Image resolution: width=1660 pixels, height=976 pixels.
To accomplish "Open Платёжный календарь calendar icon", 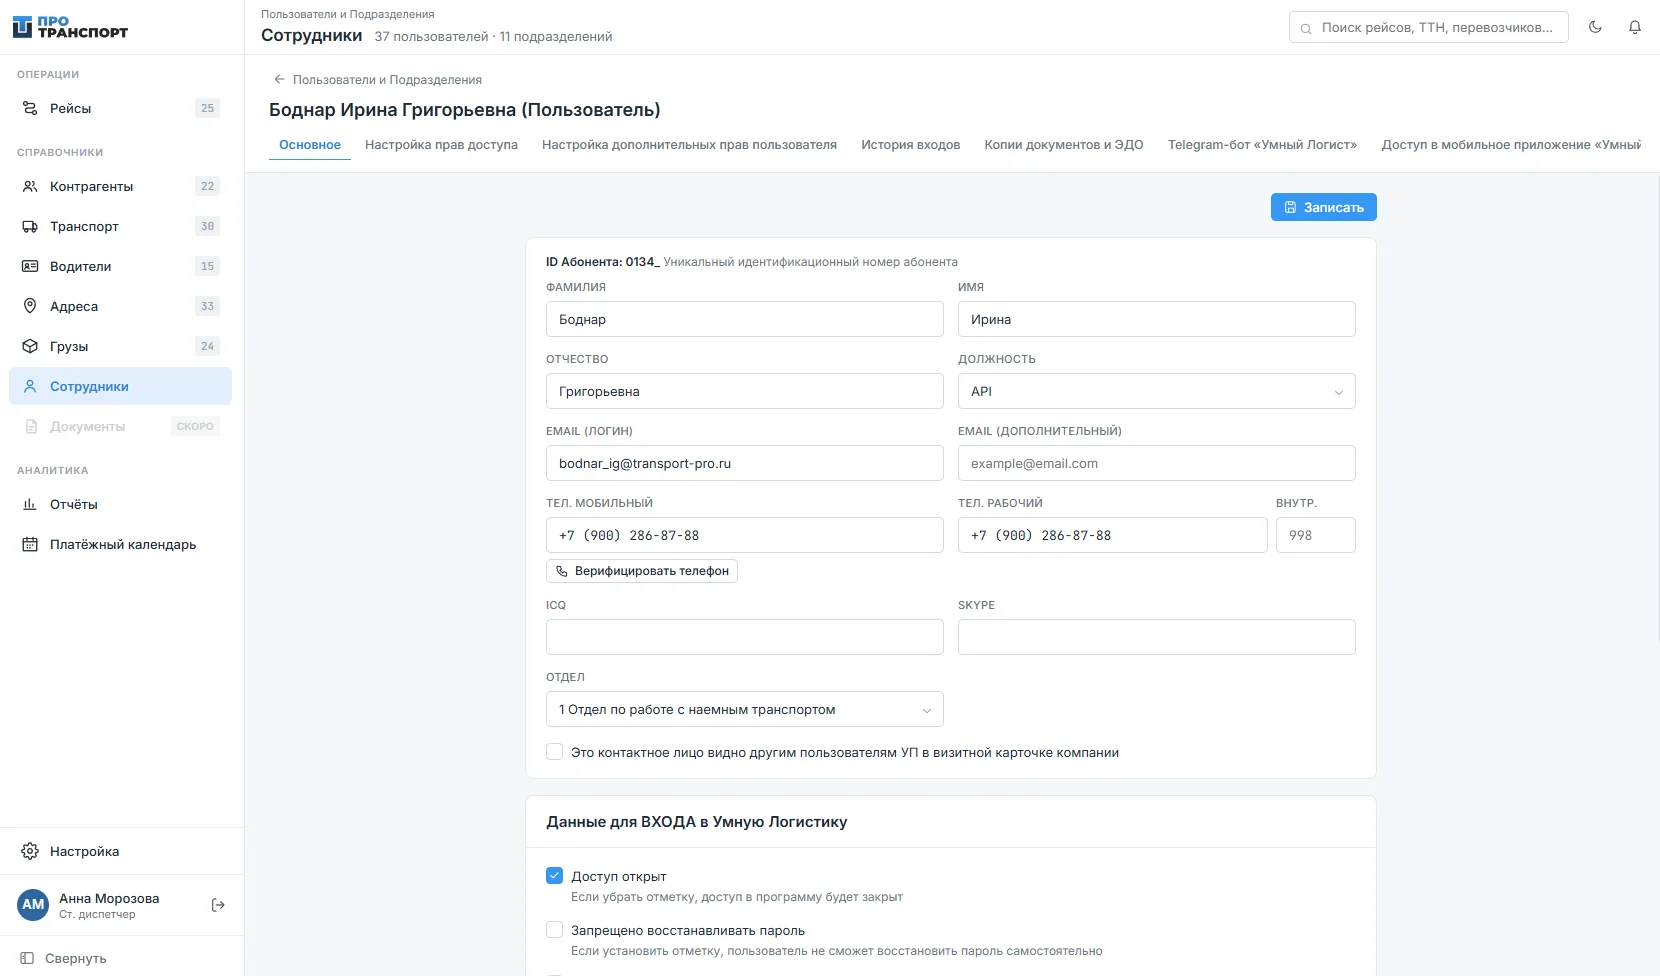I will [x=30, y=544].
